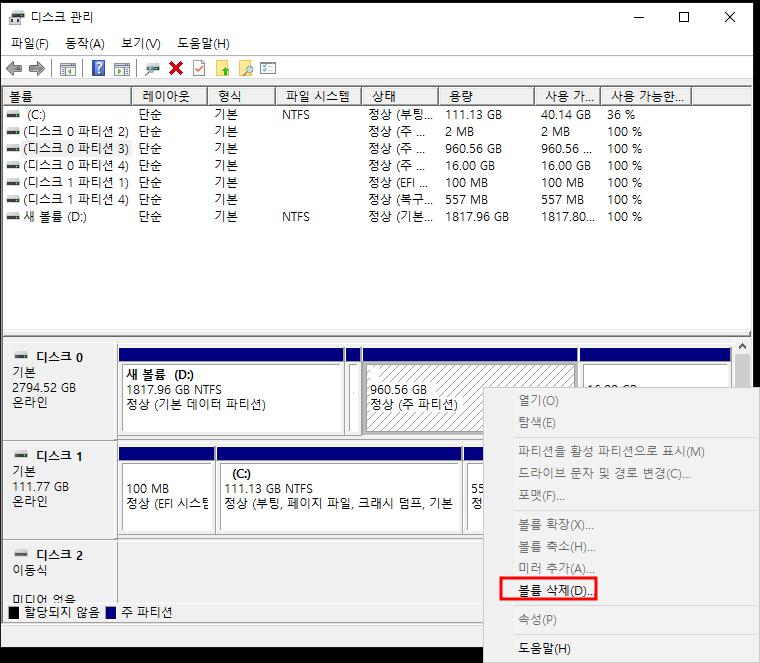The width and height of the screenshot is (760, 663).
Task: Sort by the 사용 가... column header
Action: pos(568,96)
